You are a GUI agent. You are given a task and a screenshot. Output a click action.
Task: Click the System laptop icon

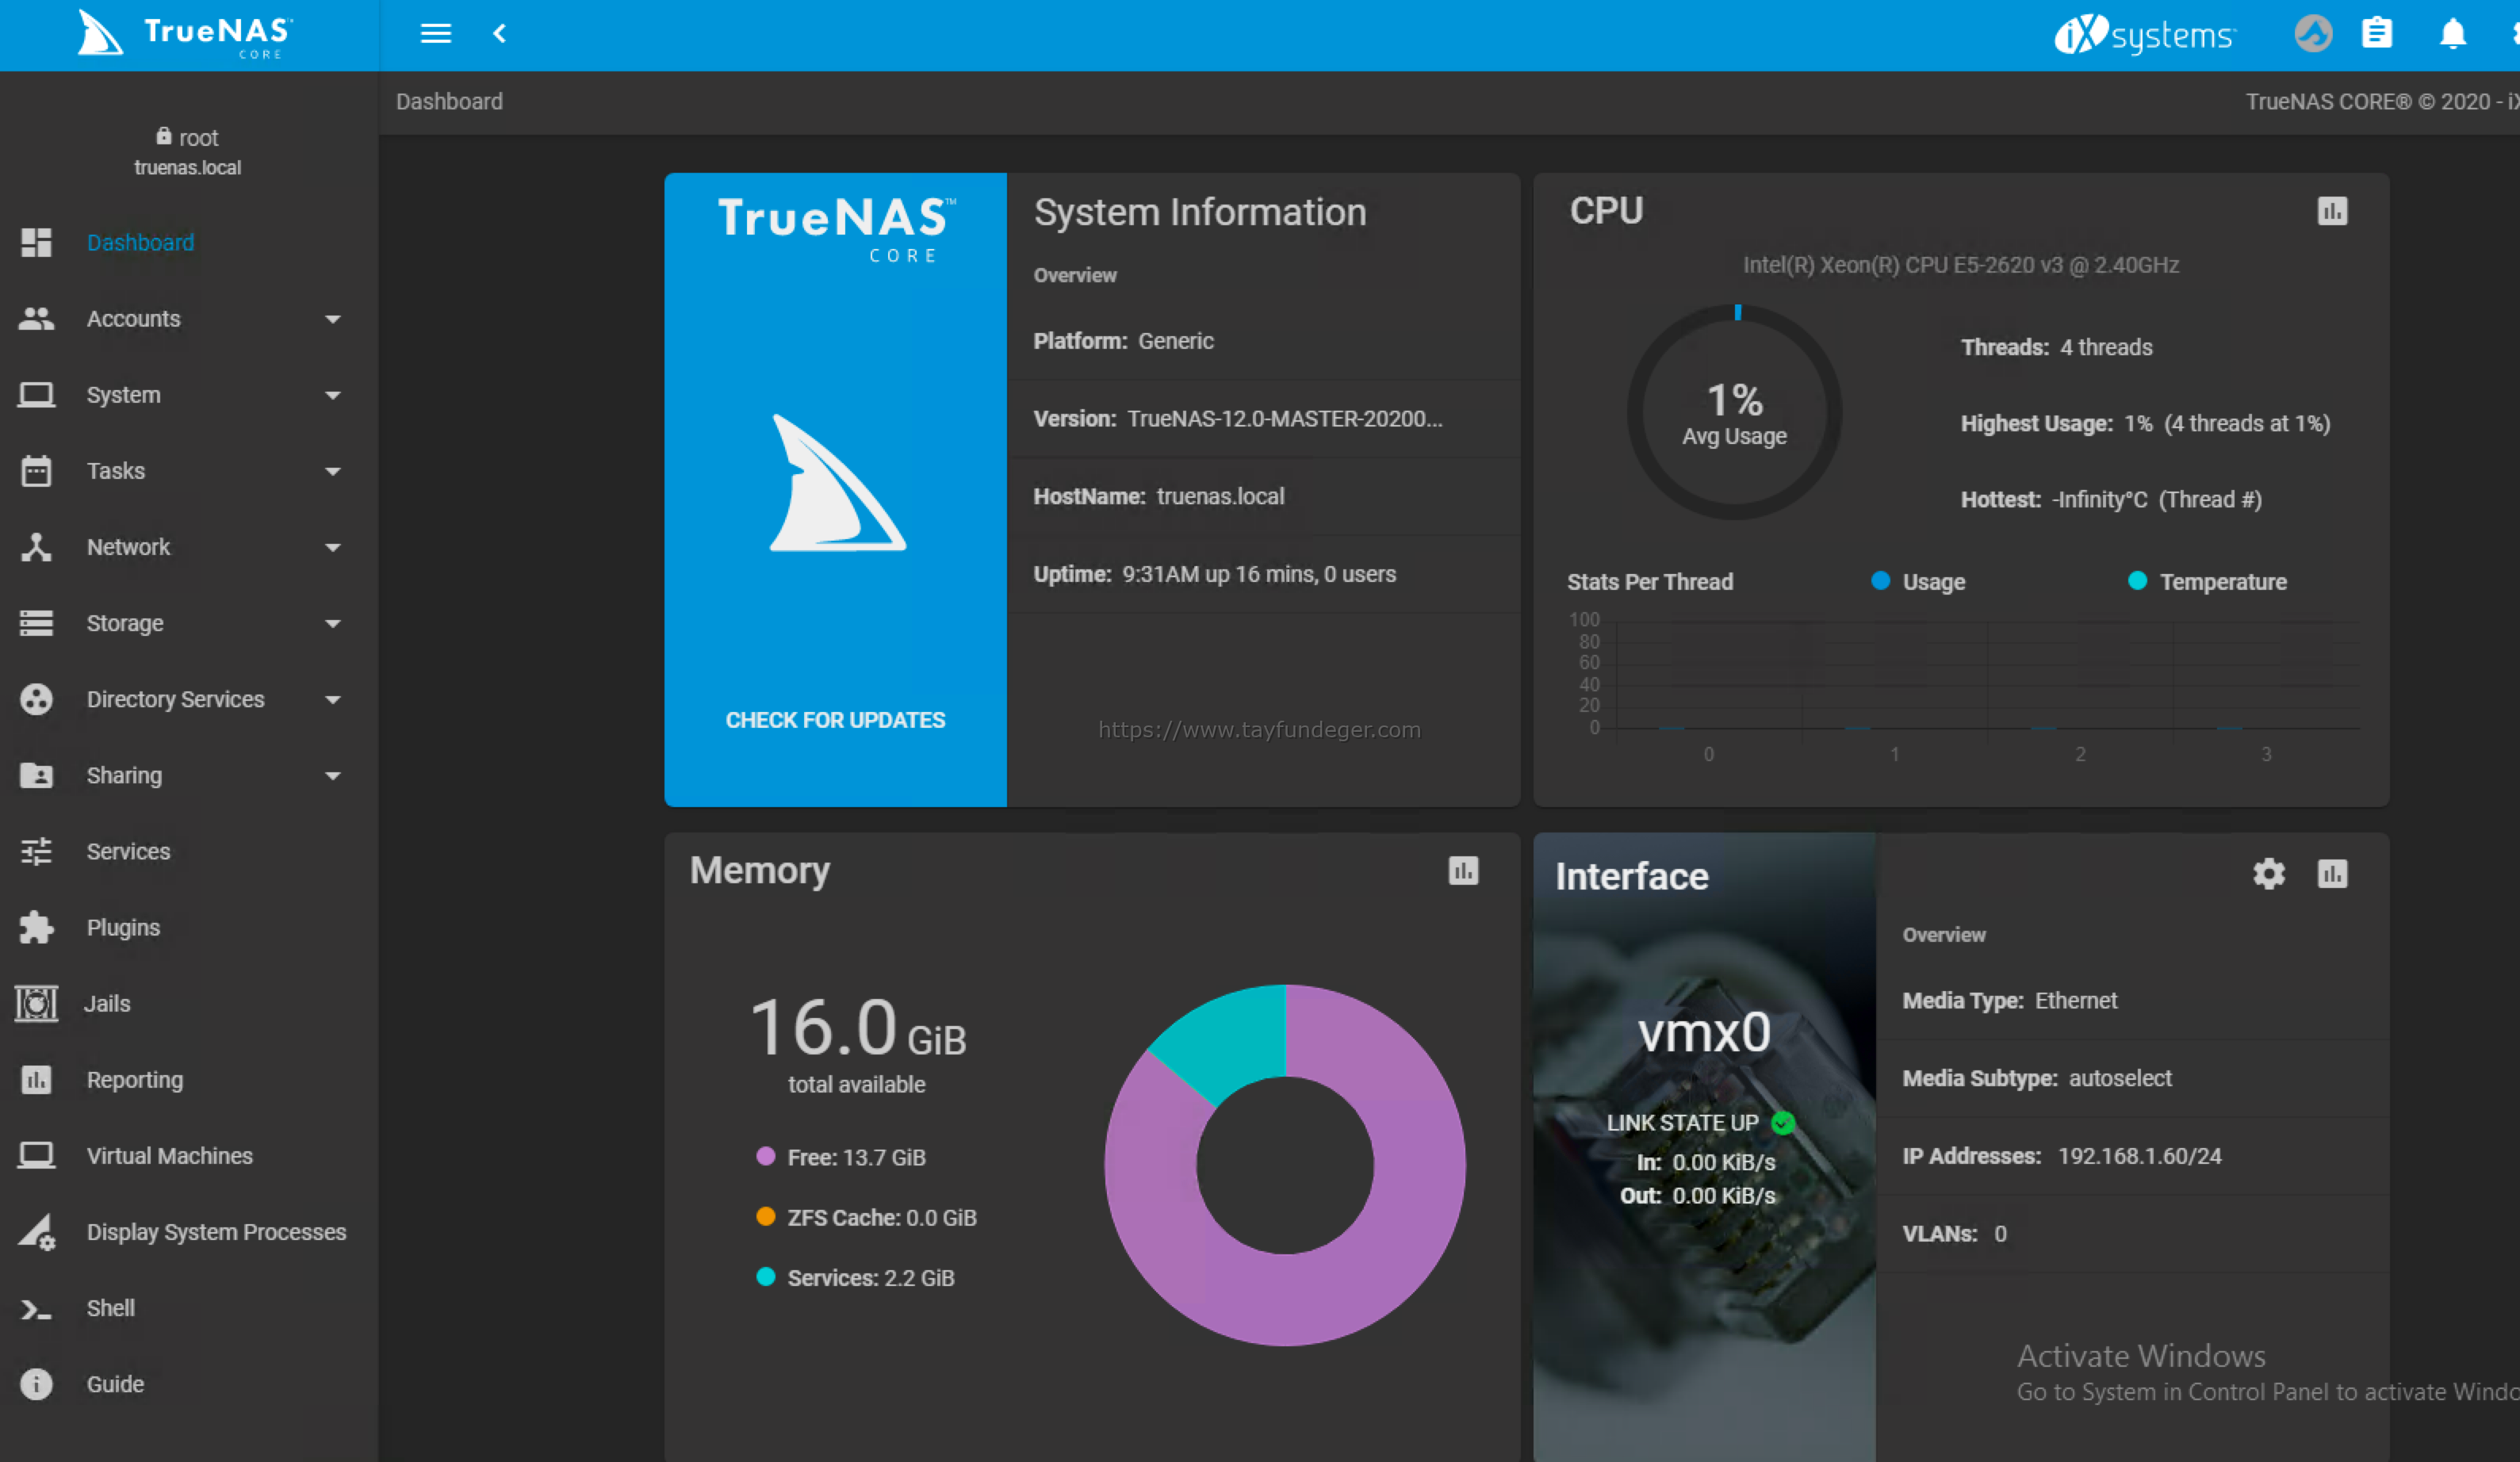(x=36, y=394)
